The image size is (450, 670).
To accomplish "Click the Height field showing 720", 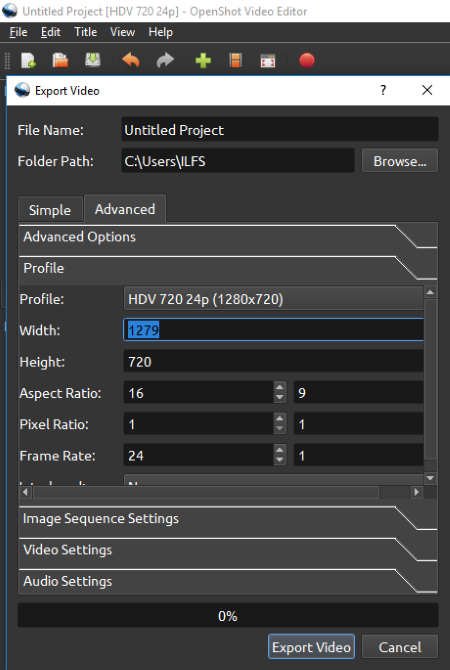I will 274,362.
